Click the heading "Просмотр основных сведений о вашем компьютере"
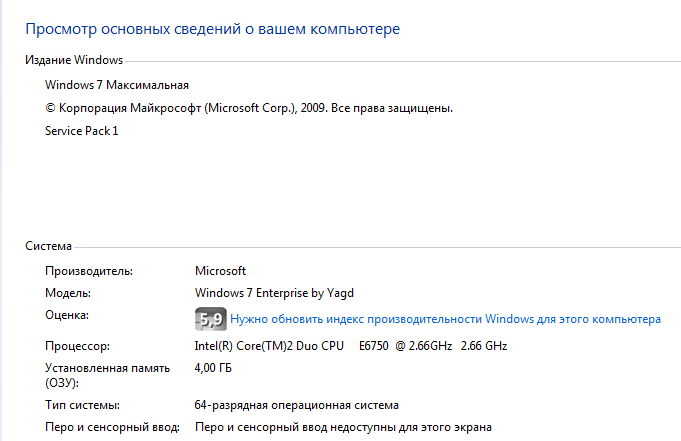 [212, 30]
